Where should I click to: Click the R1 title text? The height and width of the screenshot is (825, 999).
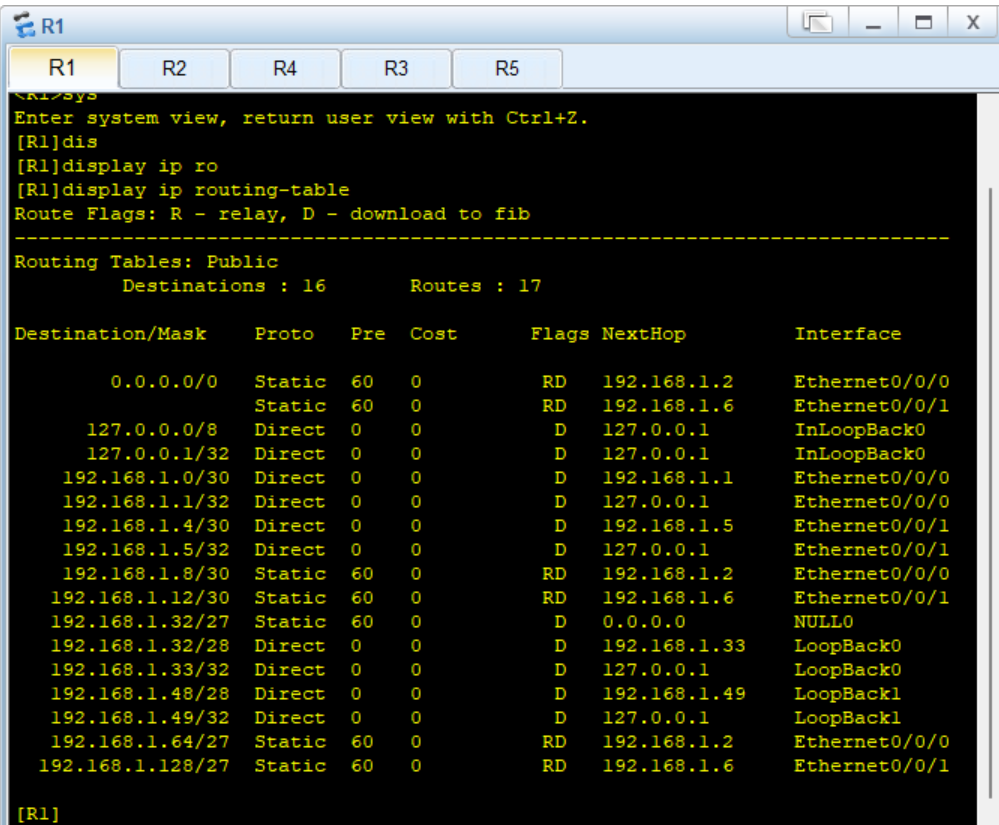click(52, 26)
